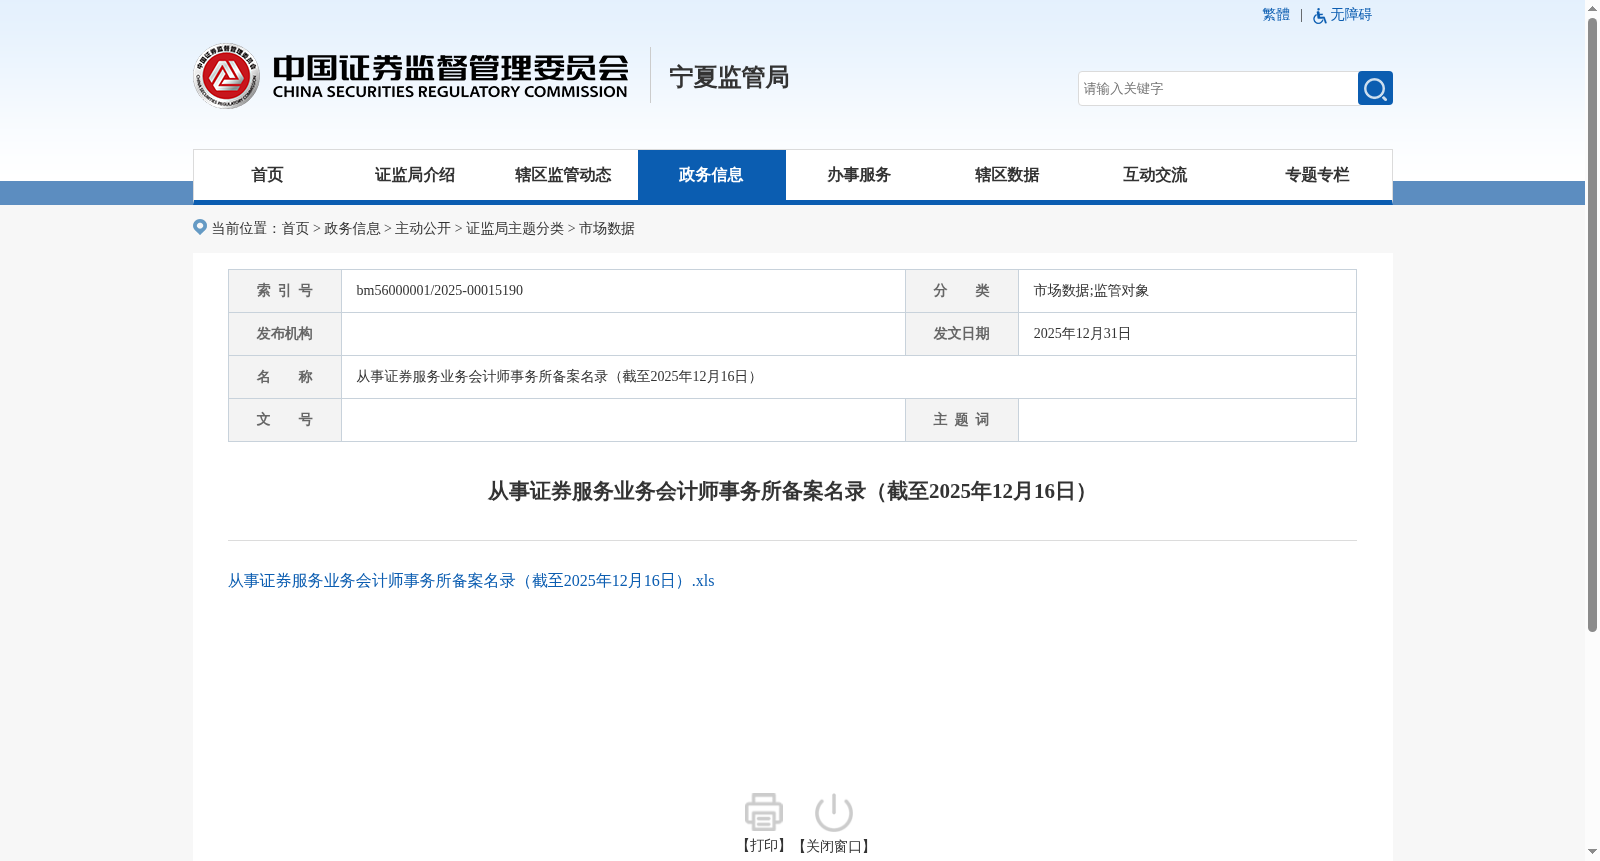
Task: Click the 【关闭窗口】 close window label
Action: [x=834, y=847]
